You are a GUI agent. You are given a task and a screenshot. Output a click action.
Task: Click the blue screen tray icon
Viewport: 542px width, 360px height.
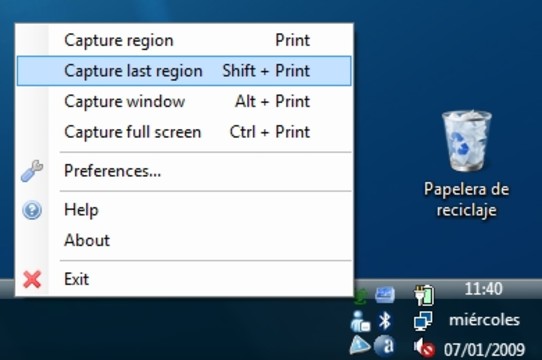(385, 295)
